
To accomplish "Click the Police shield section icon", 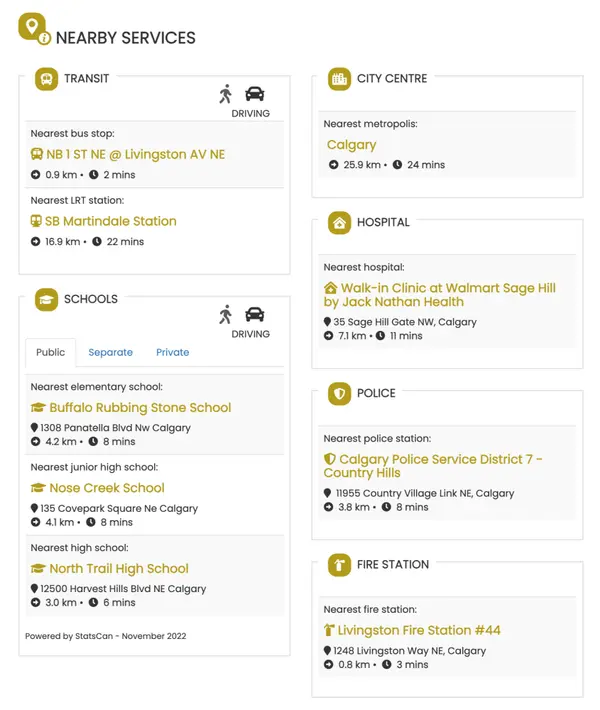I will (339, 394).
